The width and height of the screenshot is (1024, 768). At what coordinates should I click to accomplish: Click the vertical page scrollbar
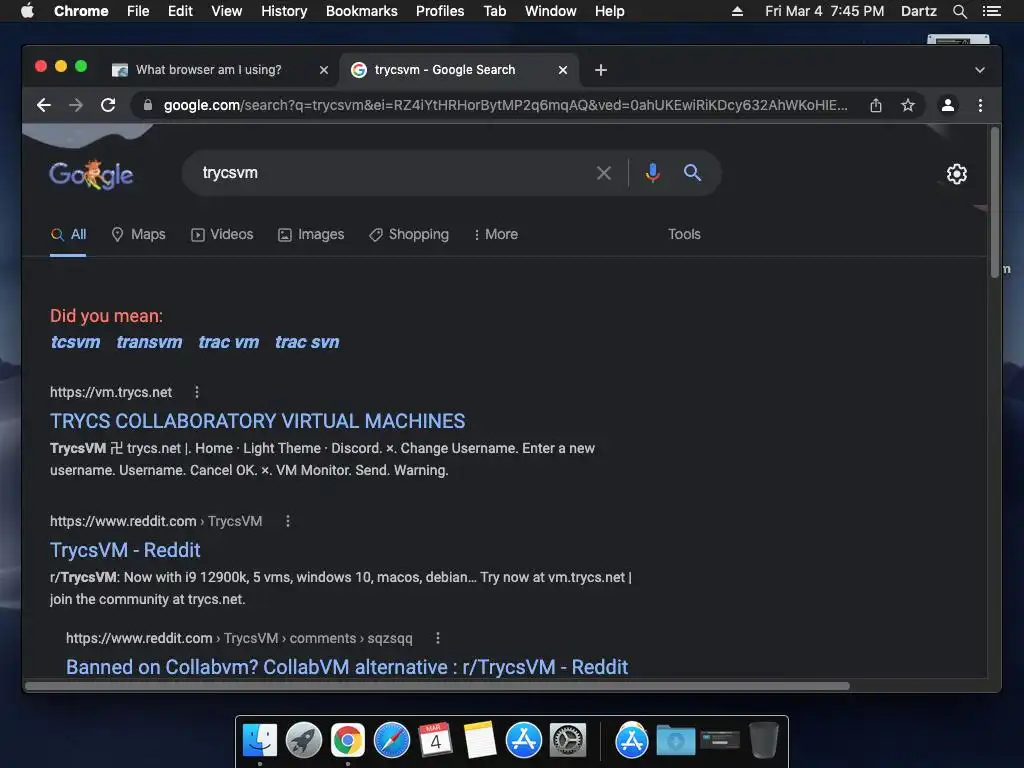995,202
